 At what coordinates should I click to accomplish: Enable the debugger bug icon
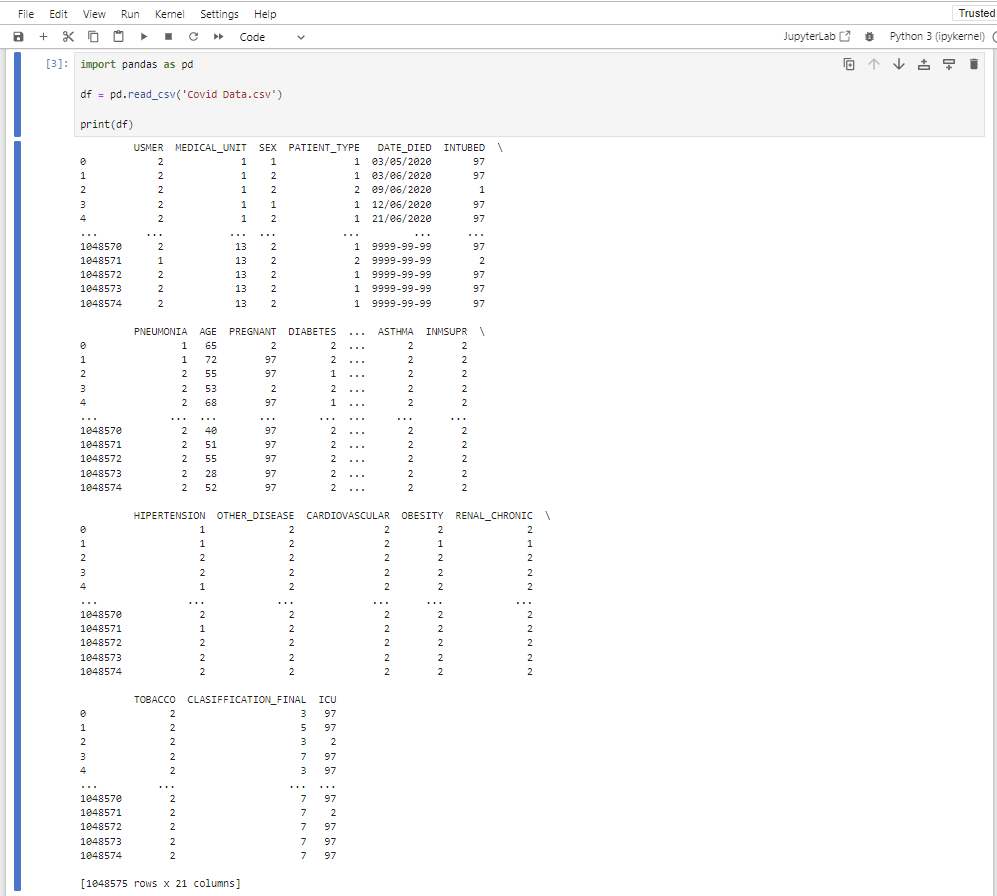(869, 37)
